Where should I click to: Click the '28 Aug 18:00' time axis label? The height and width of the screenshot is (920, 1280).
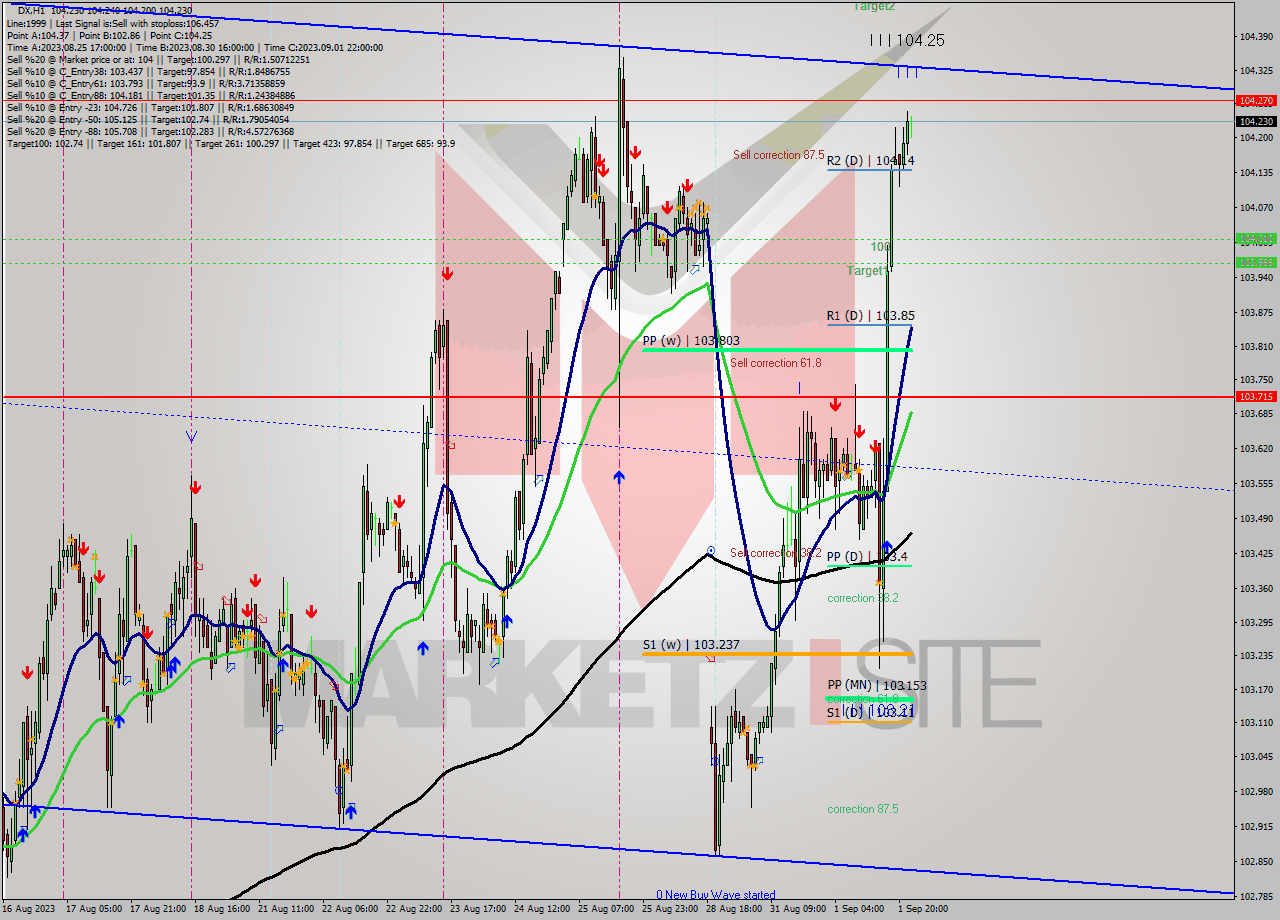(x=734, y=909)
